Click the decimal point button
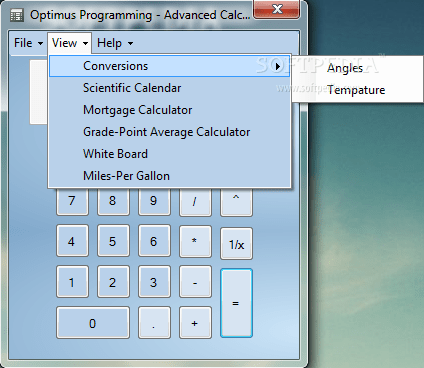This screenshot has height=368, width=424. (x=154, y=323)
